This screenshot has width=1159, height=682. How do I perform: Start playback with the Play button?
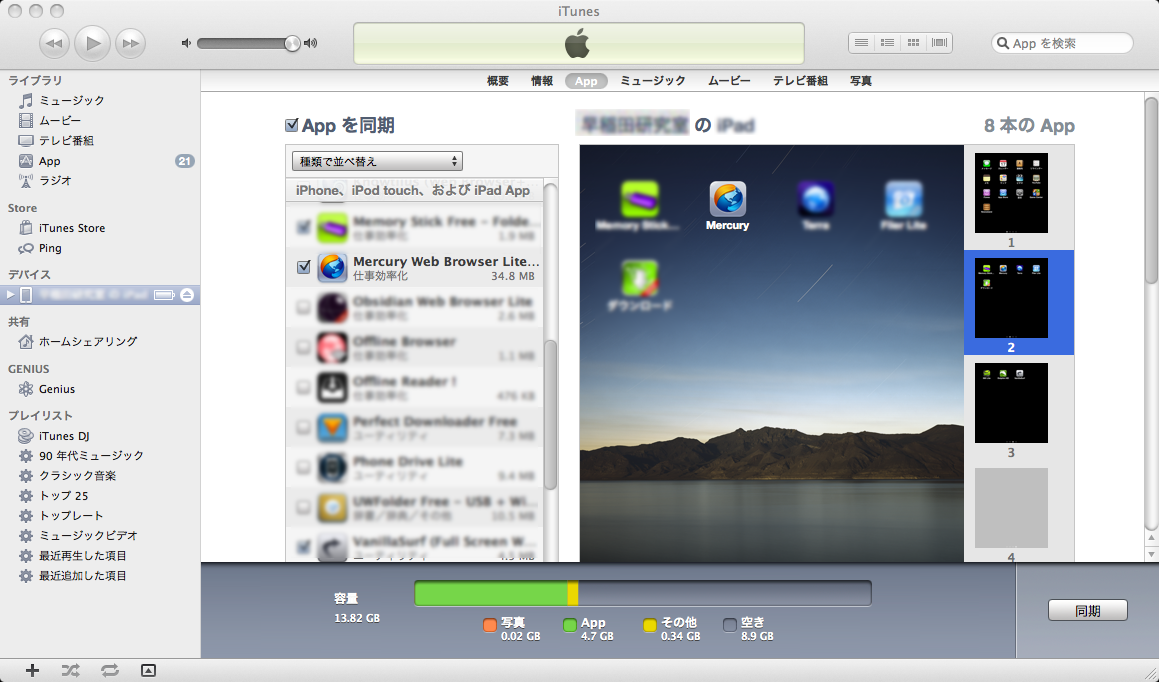(92, 44)
